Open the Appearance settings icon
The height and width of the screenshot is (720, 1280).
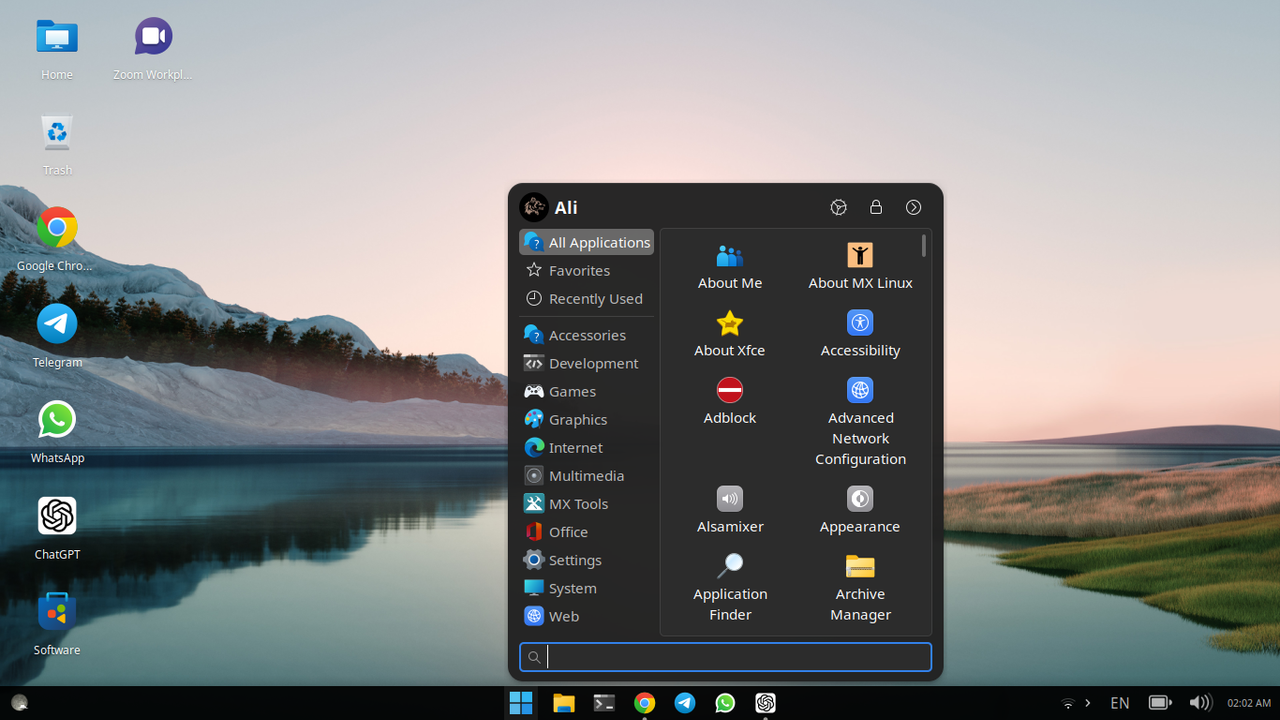coord(860,499)
